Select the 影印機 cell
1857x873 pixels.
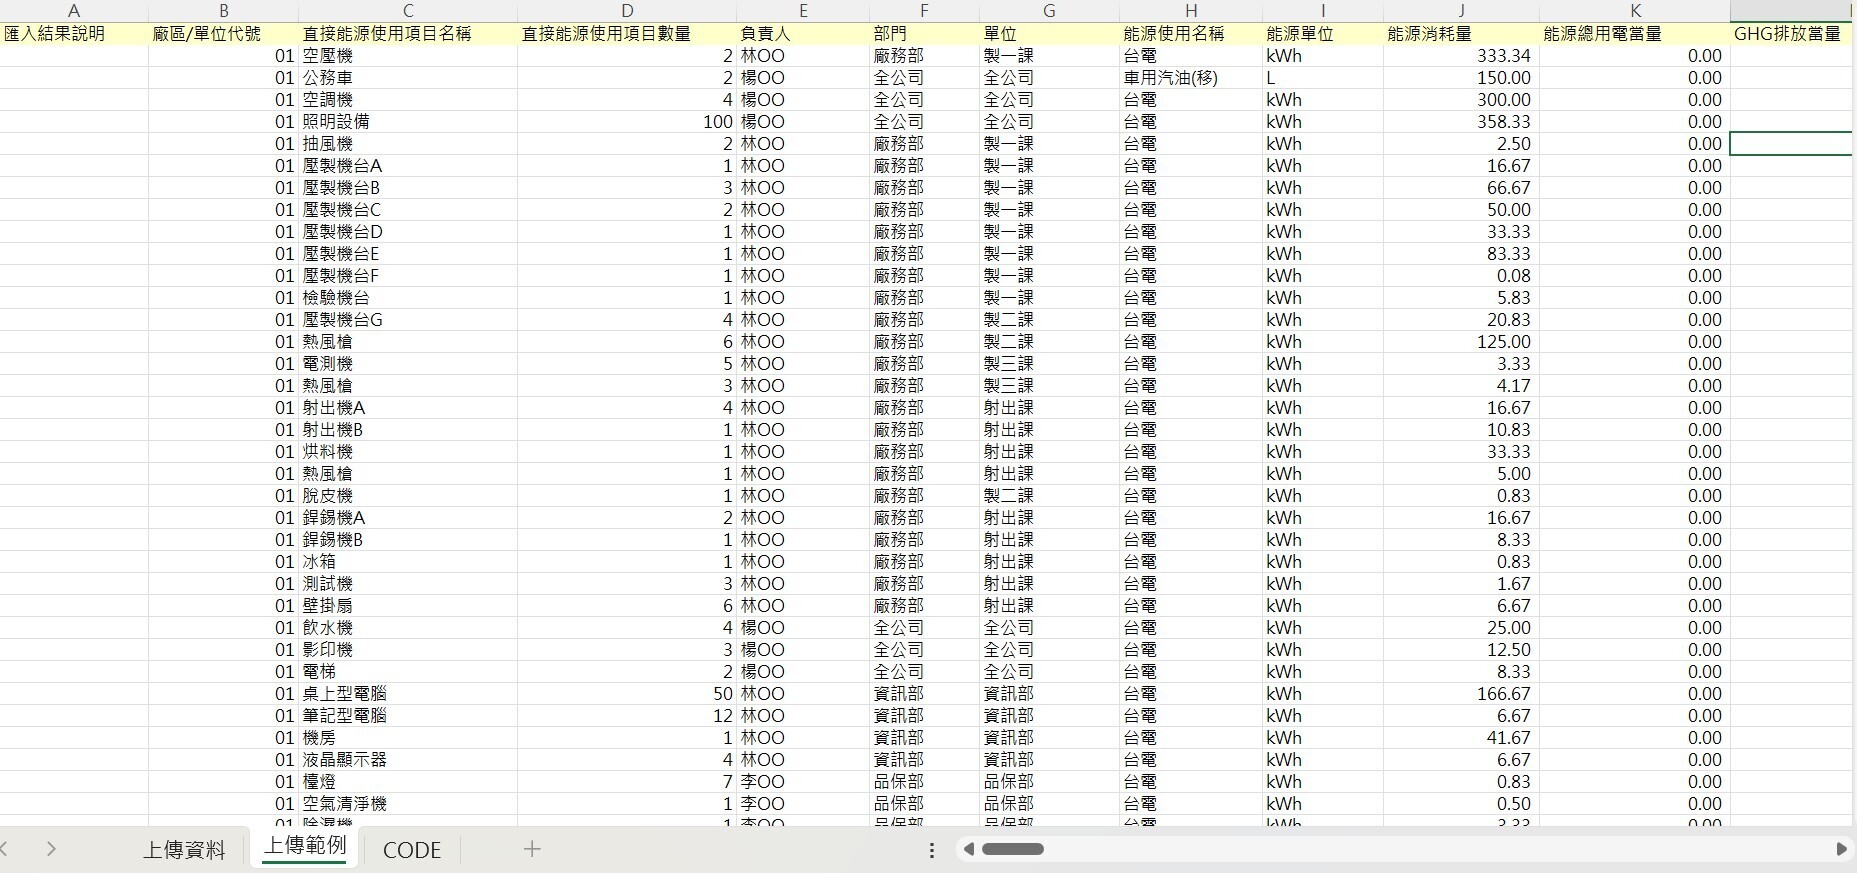click(408, 649)
